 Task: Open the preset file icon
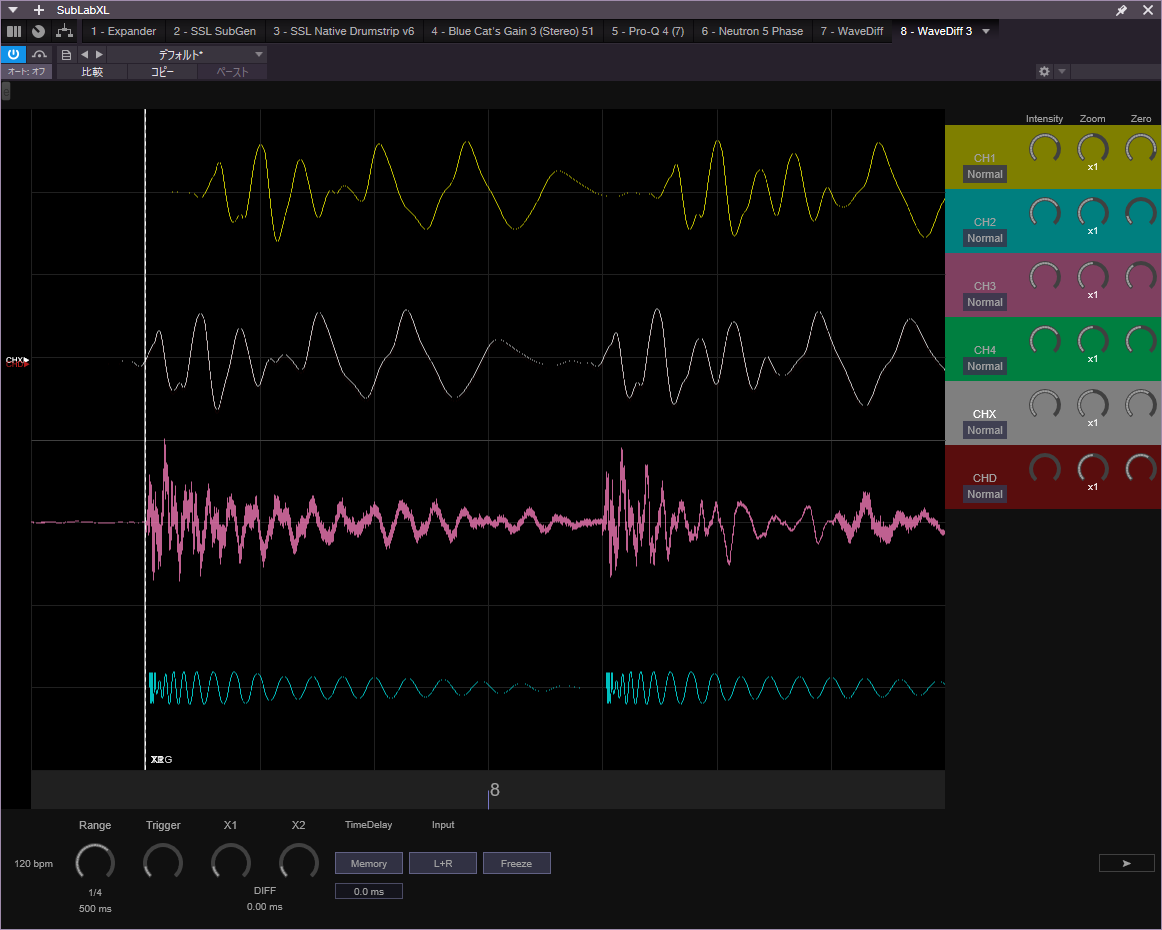pos(66,55)
